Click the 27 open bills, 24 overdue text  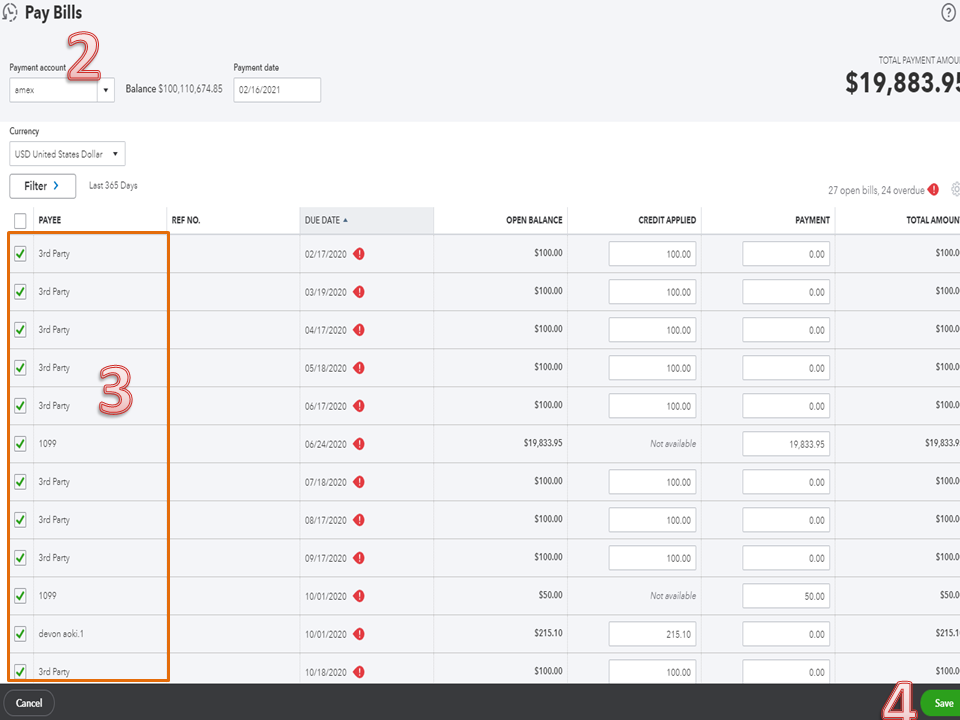tap(876, 190)
